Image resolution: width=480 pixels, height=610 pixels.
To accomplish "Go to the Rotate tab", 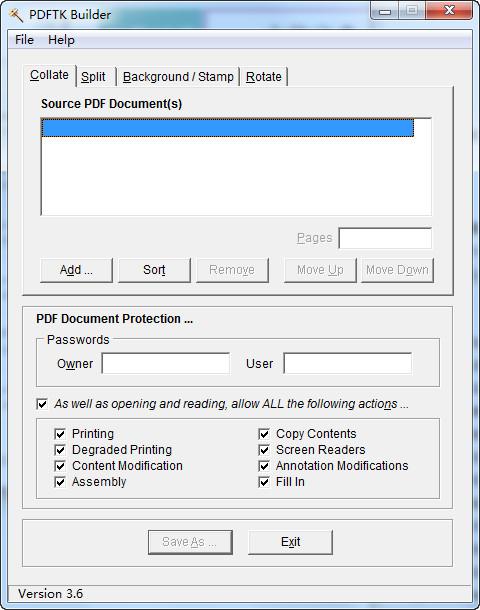I will coord(263,77).
